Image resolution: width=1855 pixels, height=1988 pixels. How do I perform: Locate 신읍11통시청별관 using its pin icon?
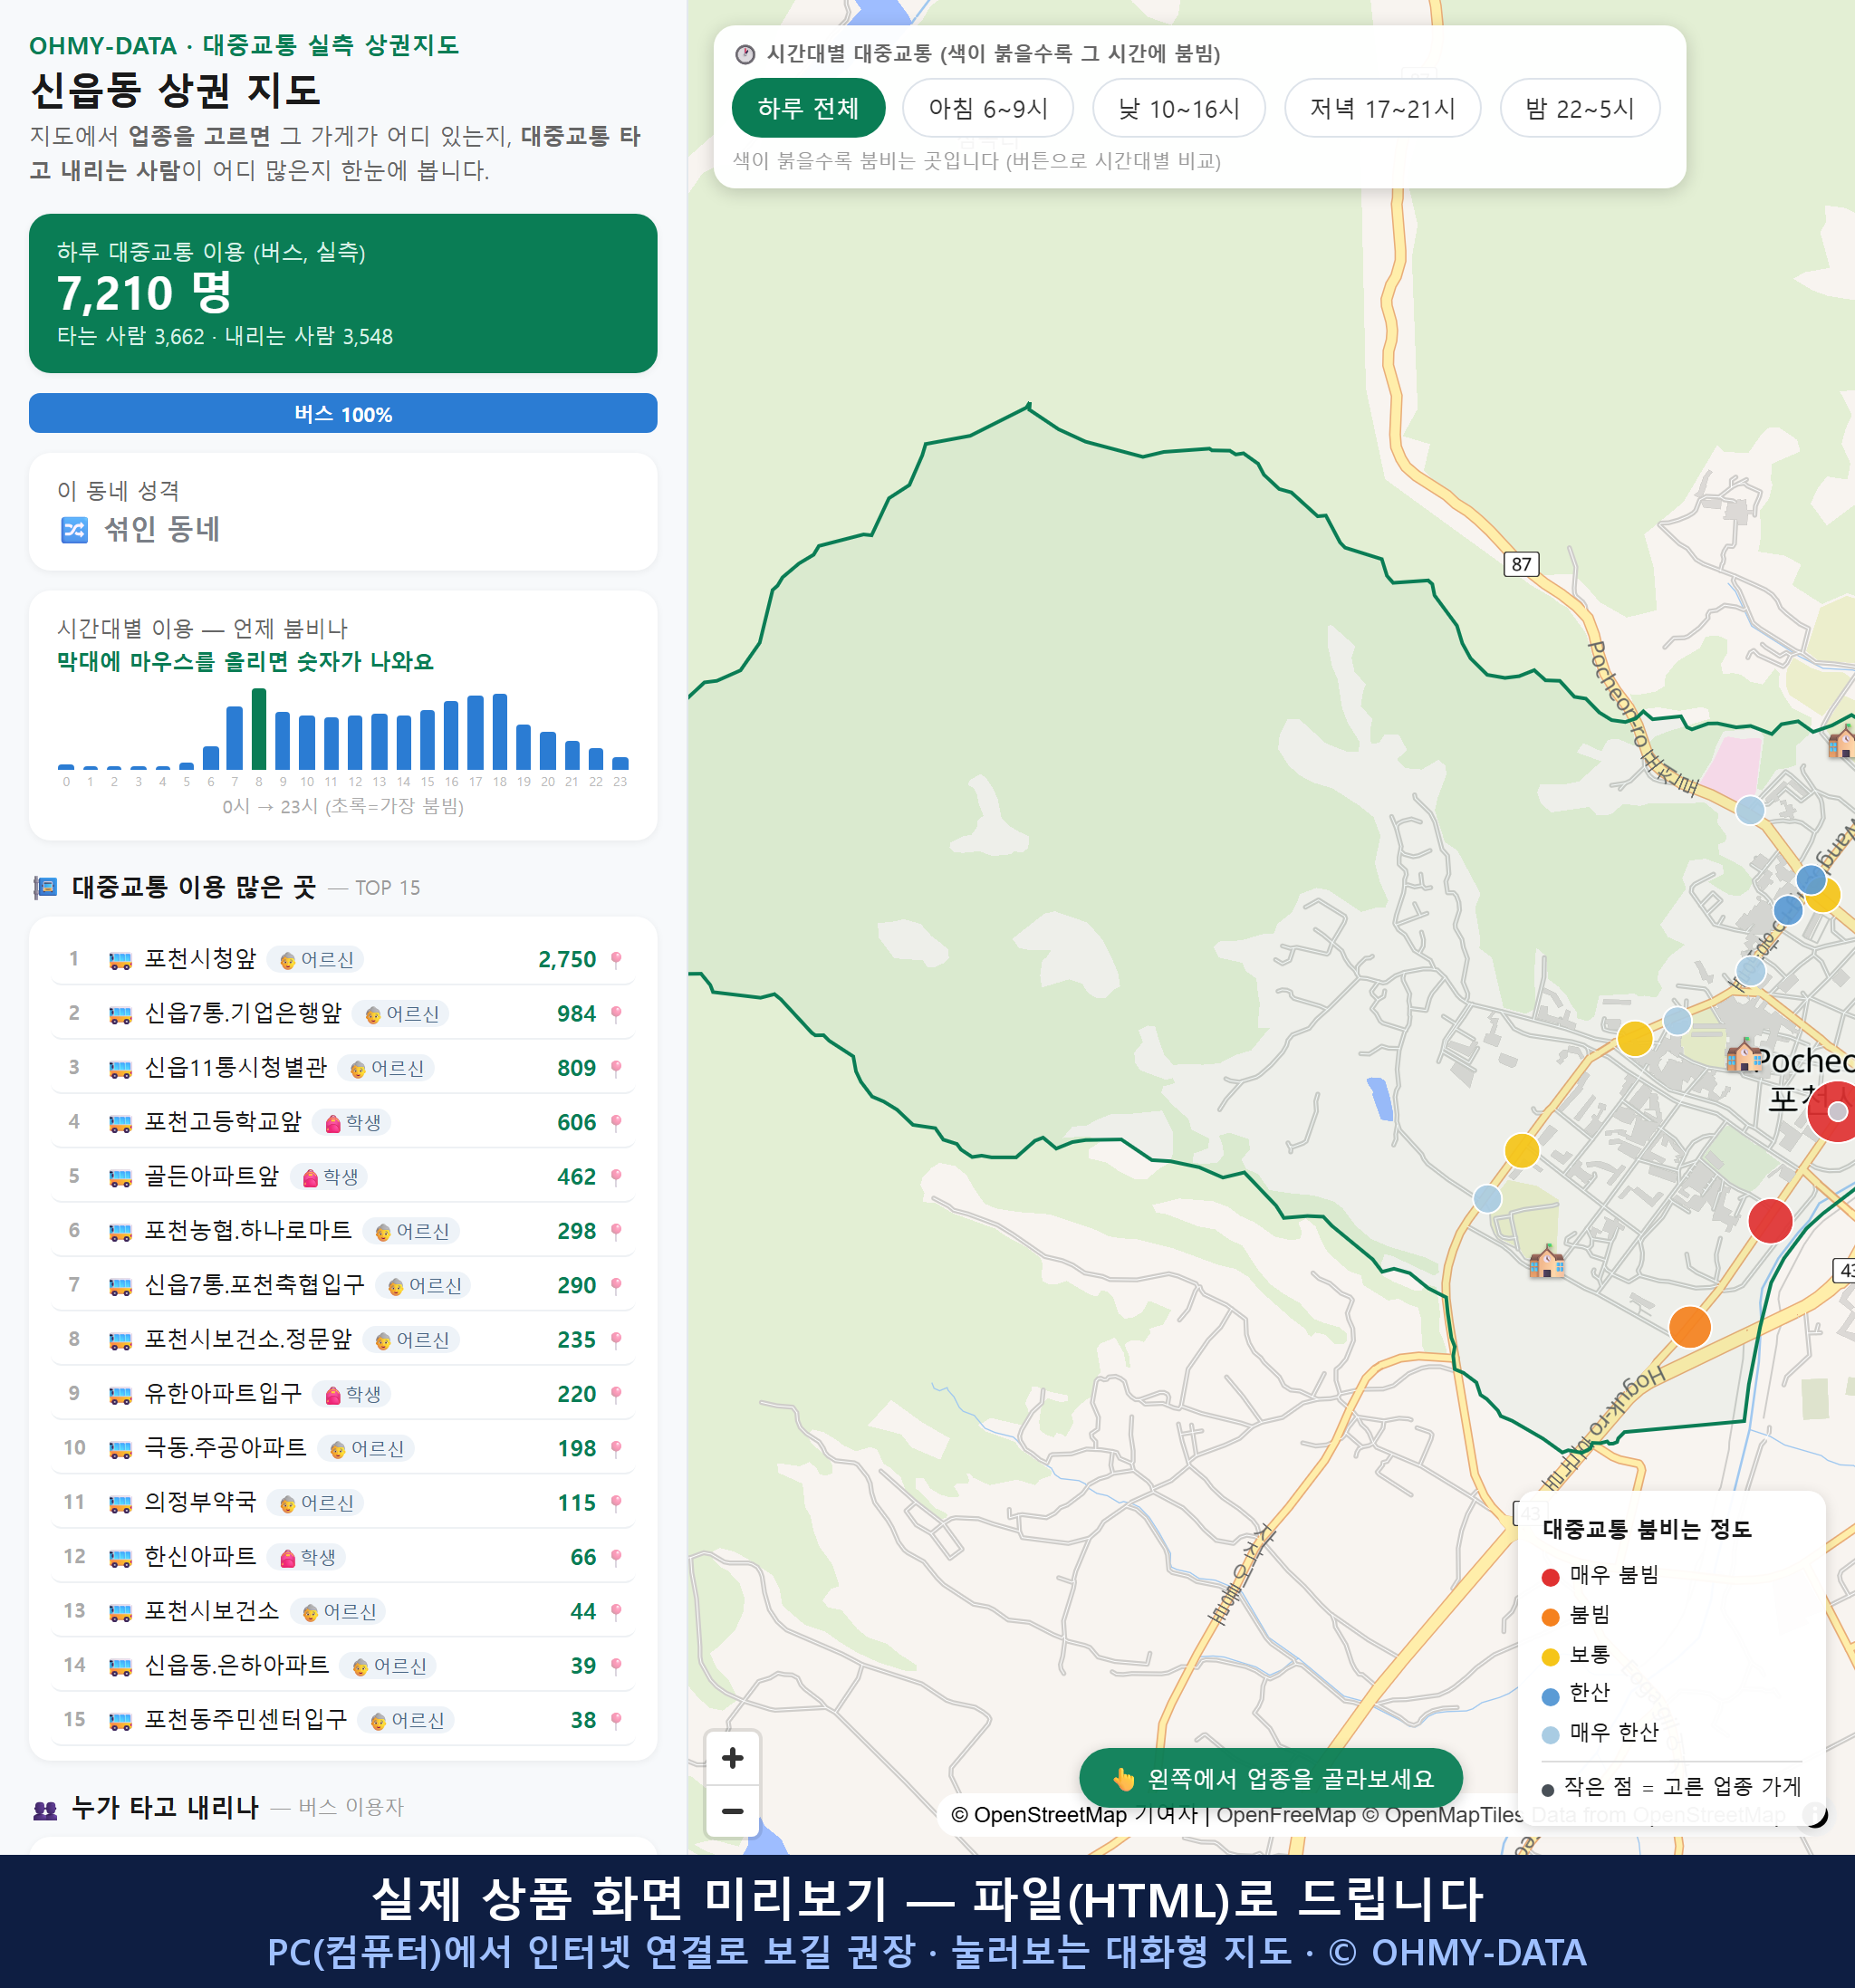616,1068
